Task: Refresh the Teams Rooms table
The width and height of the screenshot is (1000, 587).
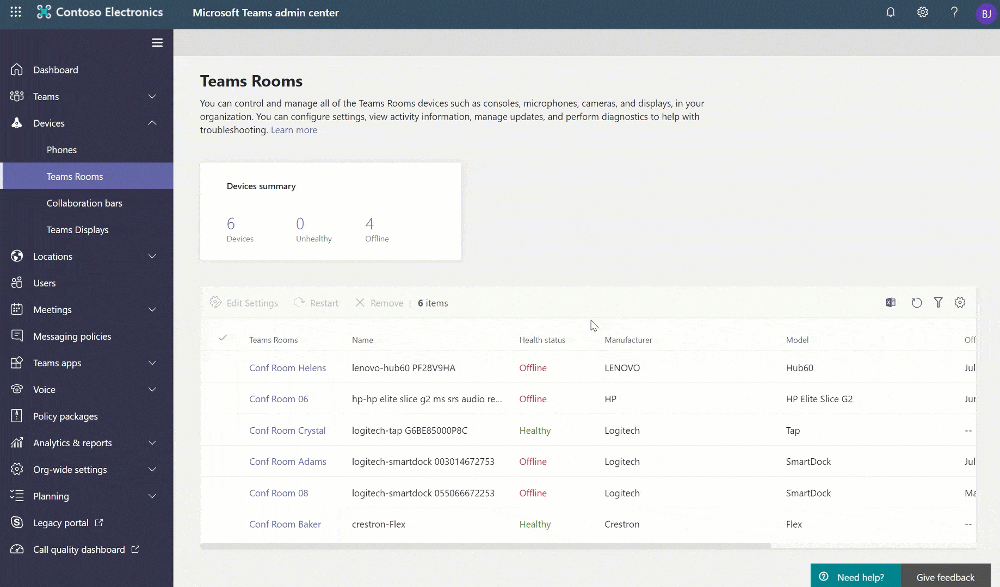Action: pos(916,303)
